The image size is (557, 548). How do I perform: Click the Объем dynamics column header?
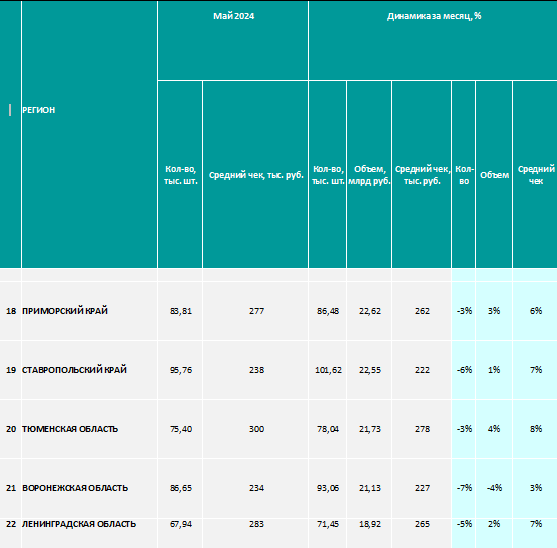point(494,174)
